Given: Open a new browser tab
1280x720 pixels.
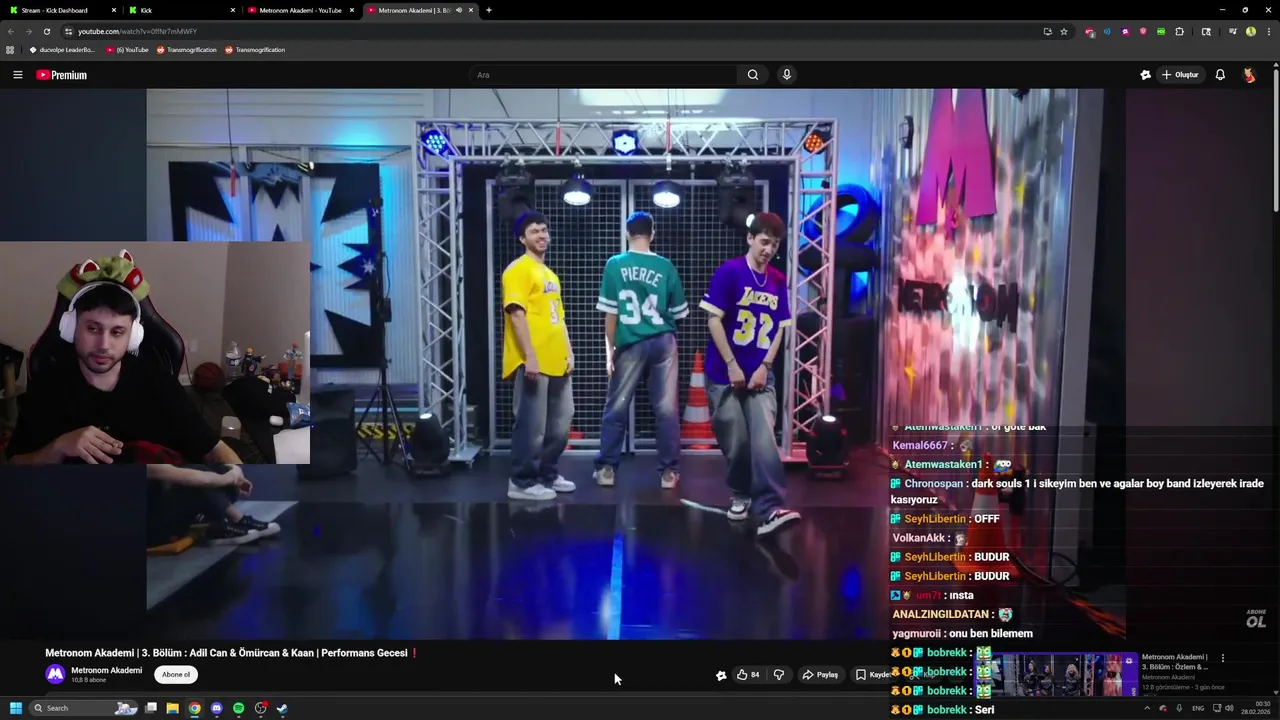Looking at the screenshot, I should tap(488, 10).
